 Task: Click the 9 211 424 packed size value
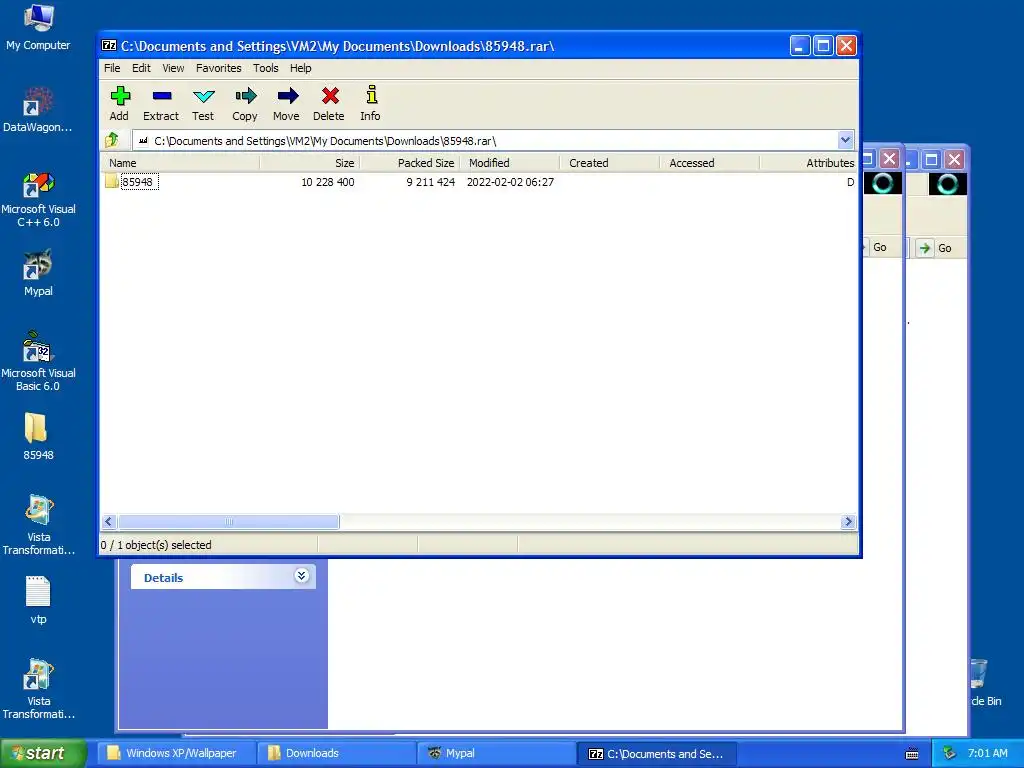[430, 182]
